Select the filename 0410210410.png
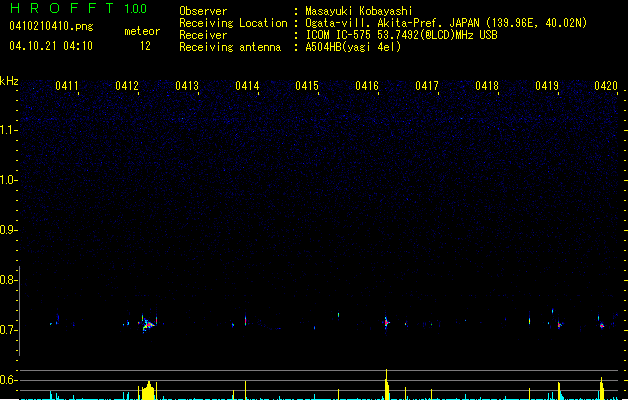 coord(51,26)
